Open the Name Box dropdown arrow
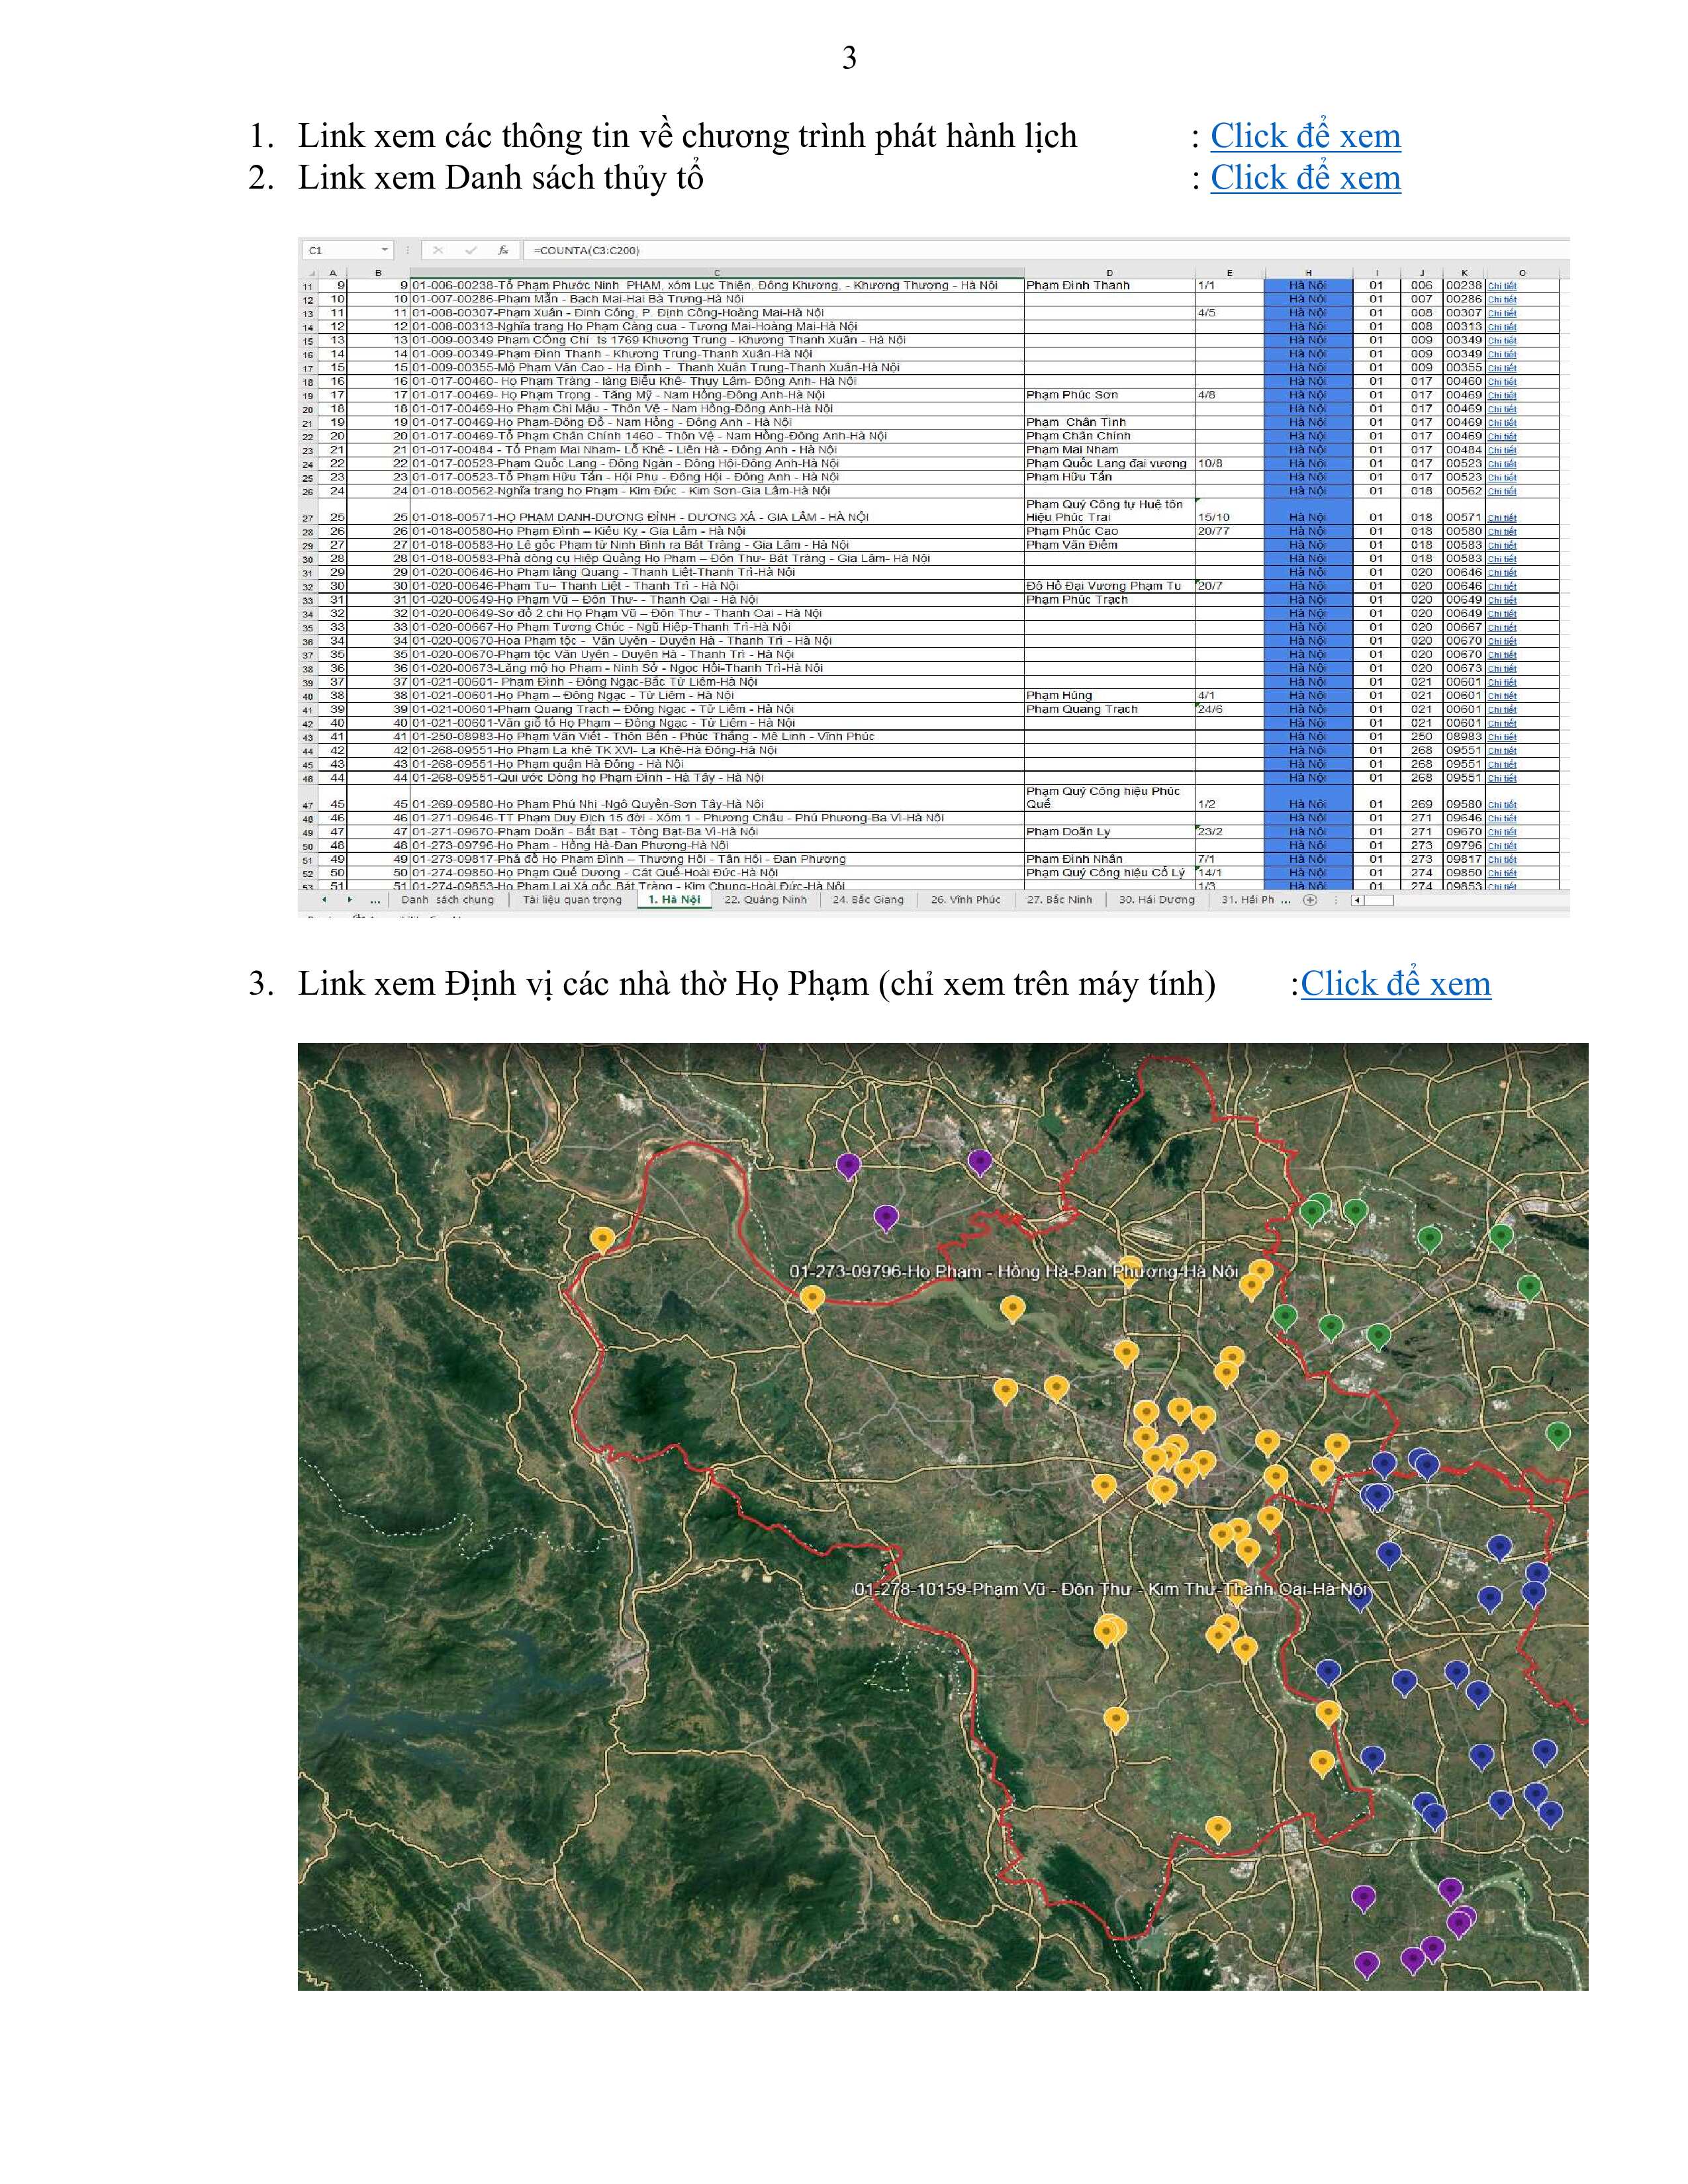This screenshot has width=1688, height=2184. pos(384,250)
